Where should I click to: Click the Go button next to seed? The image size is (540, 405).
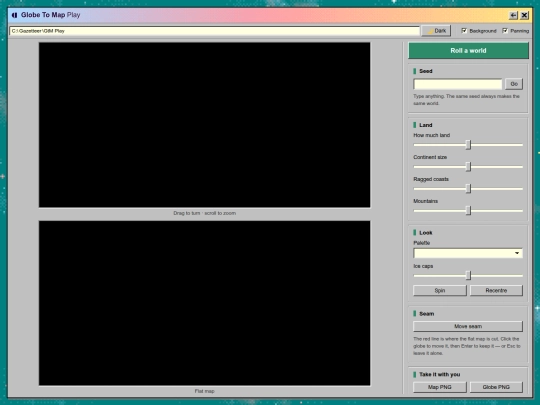click(x=514, y=84)
